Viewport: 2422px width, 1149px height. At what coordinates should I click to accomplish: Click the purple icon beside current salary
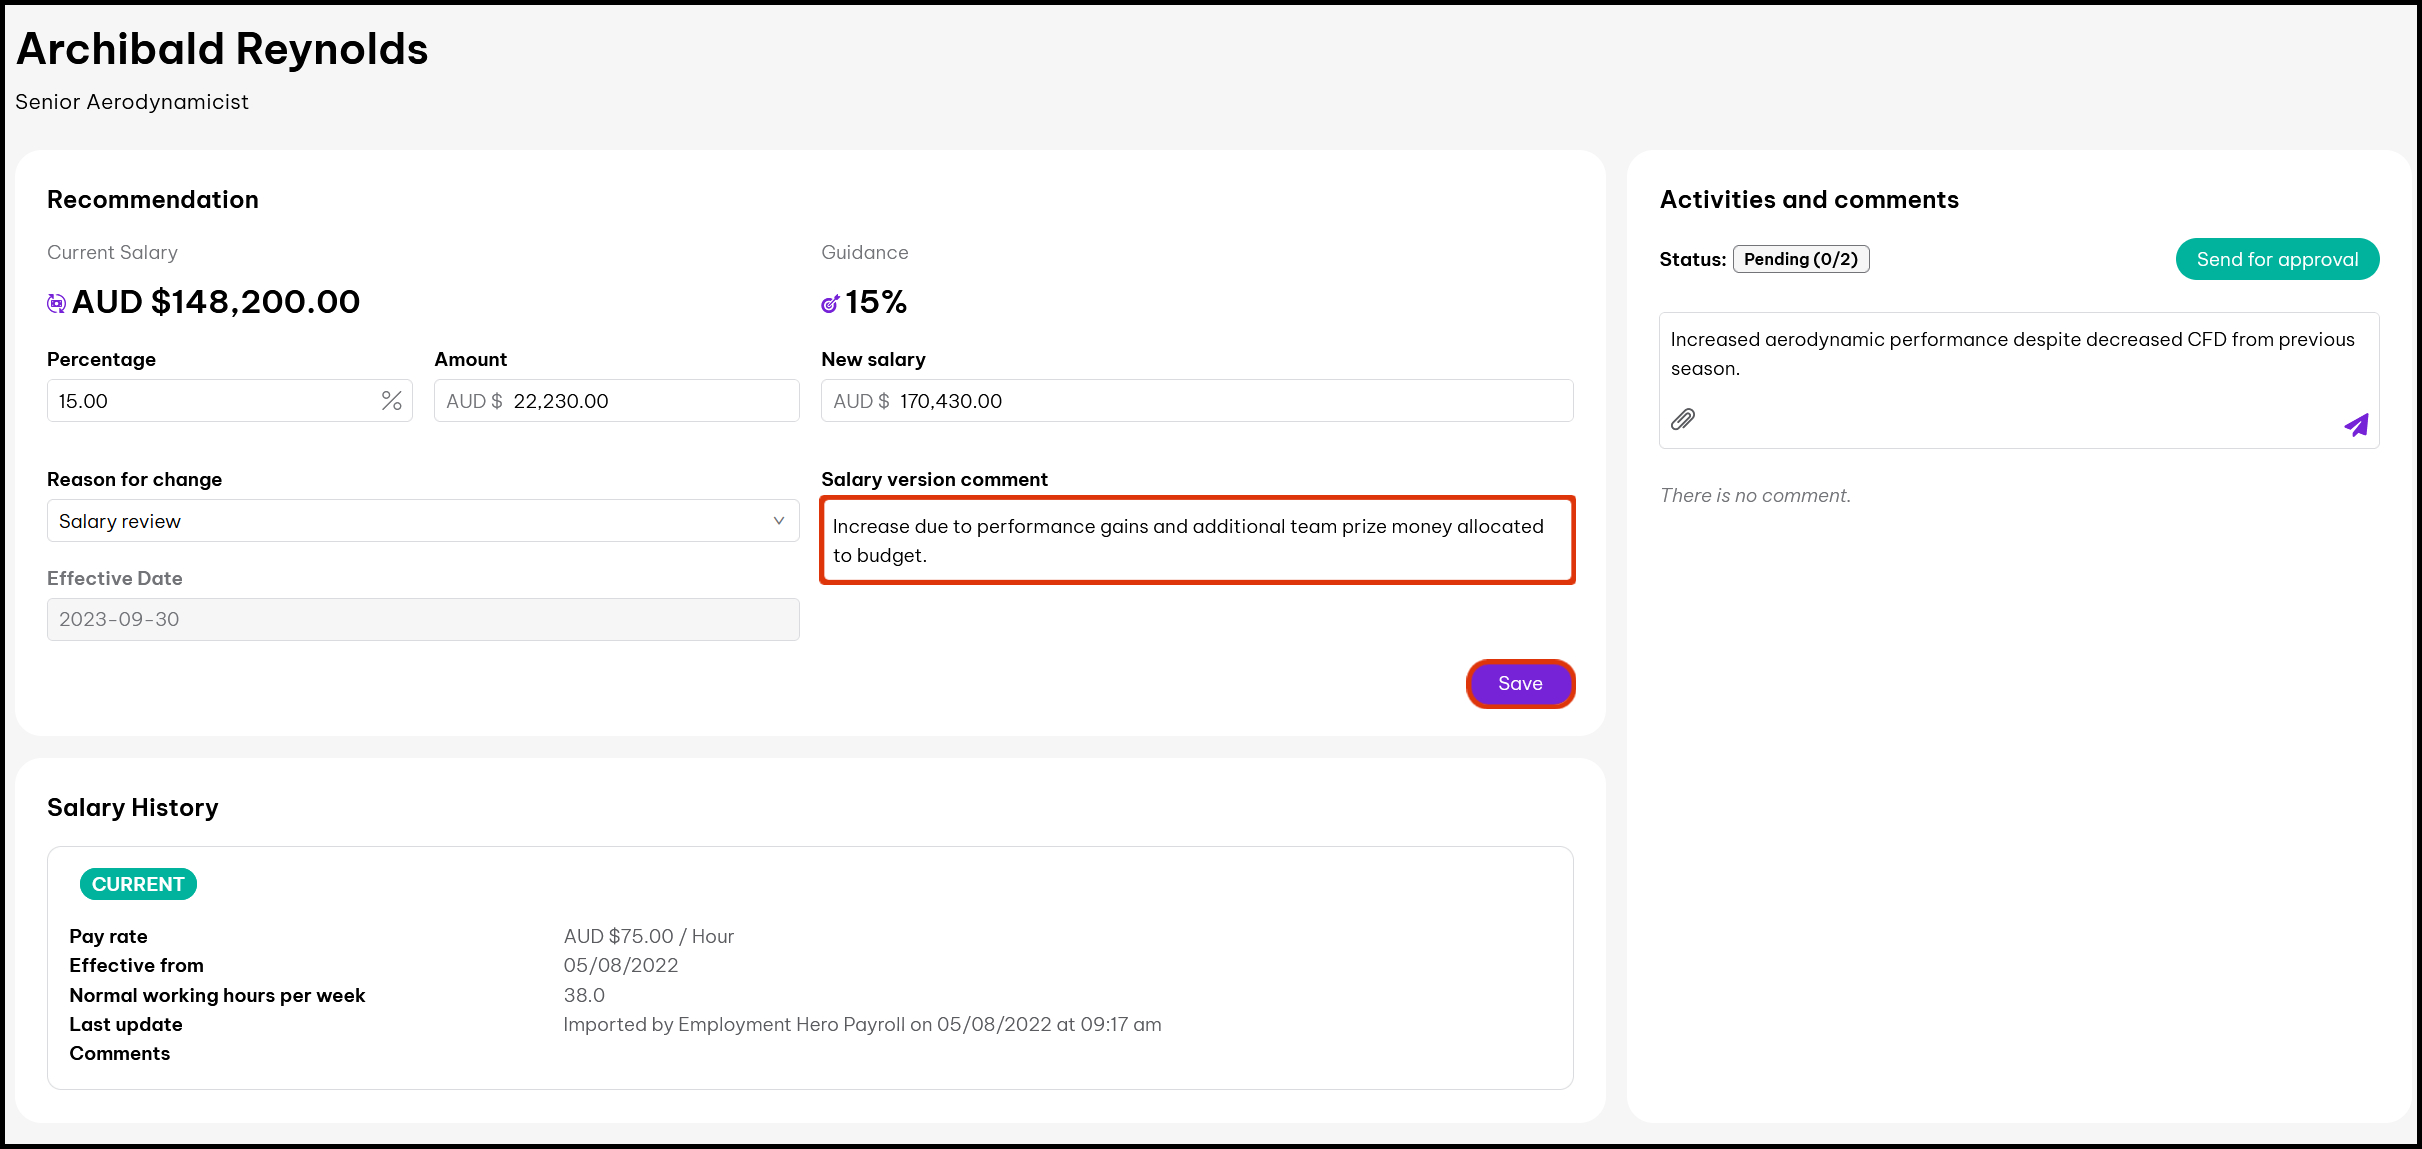coord(57,303)
